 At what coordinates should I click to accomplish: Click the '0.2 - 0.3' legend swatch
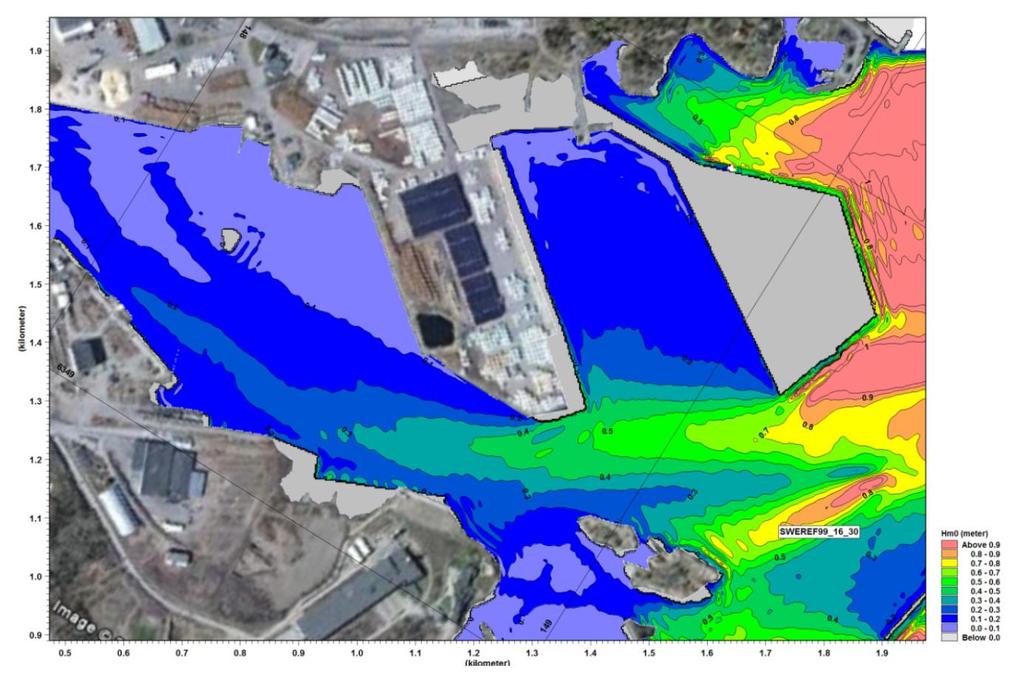948,609
